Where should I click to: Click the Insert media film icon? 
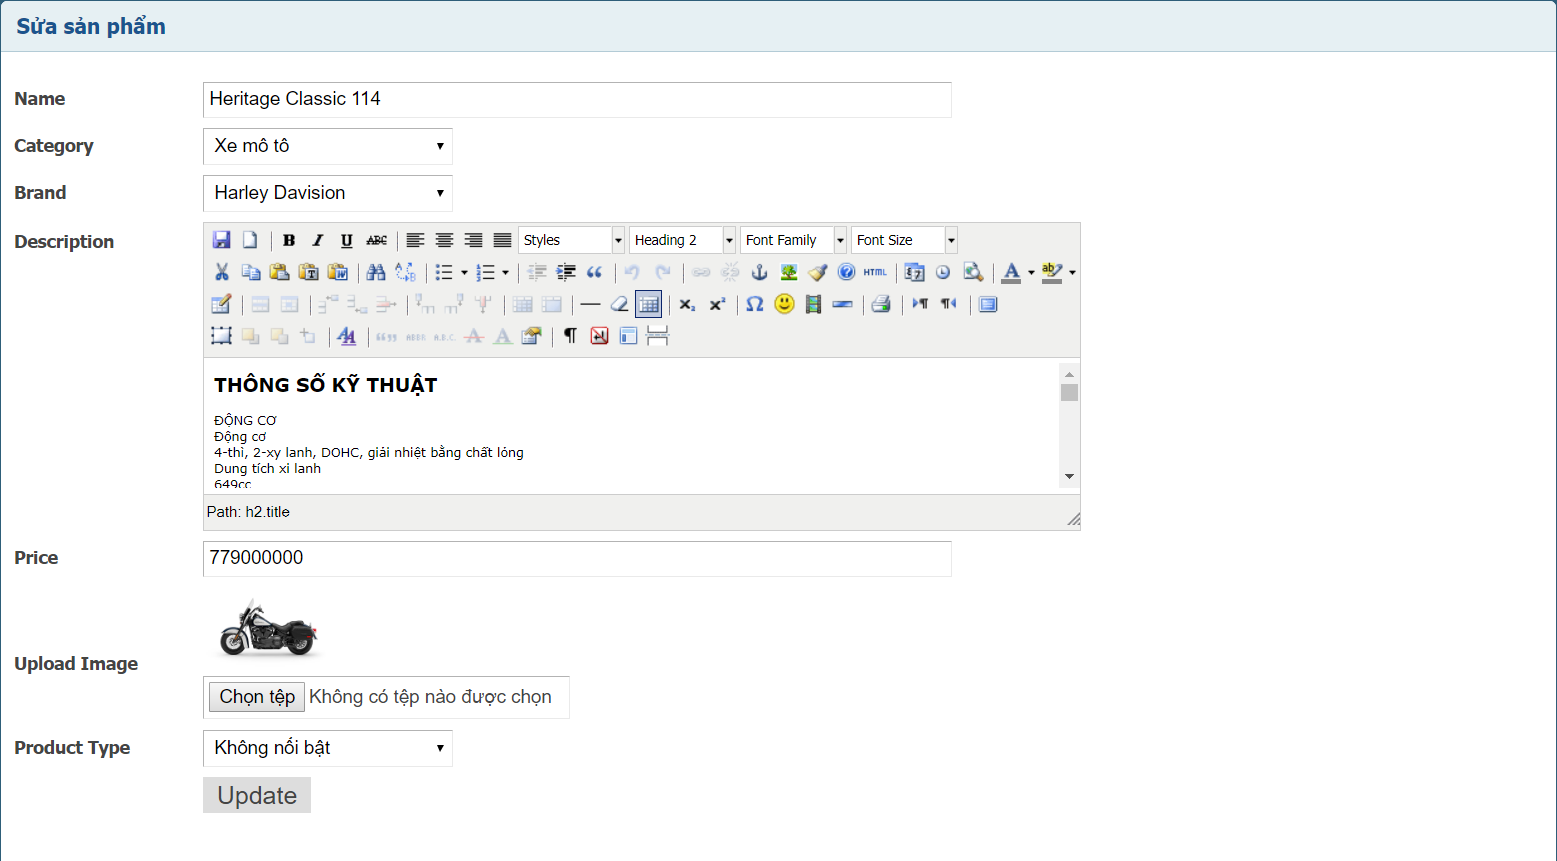tap(813, 304)
